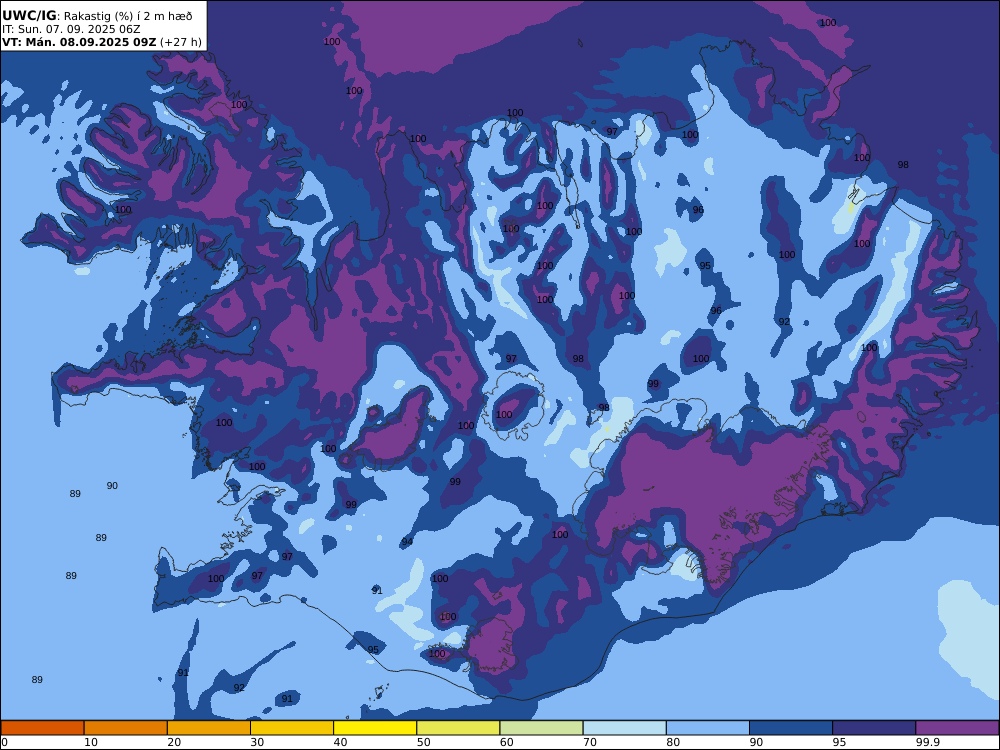The height and width of the screenshot is (750, 1000).
Task: Click the legend tick label '0'
Action: coord(4,742)
